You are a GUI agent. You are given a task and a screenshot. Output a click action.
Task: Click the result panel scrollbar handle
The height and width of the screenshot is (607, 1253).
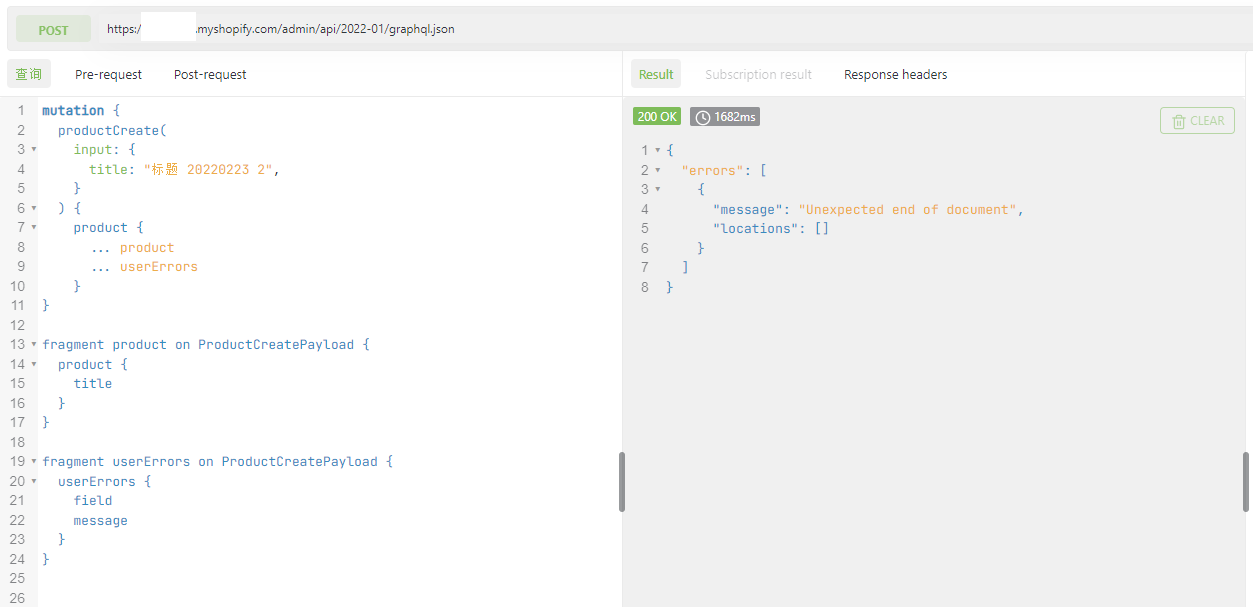(1245, 482)
